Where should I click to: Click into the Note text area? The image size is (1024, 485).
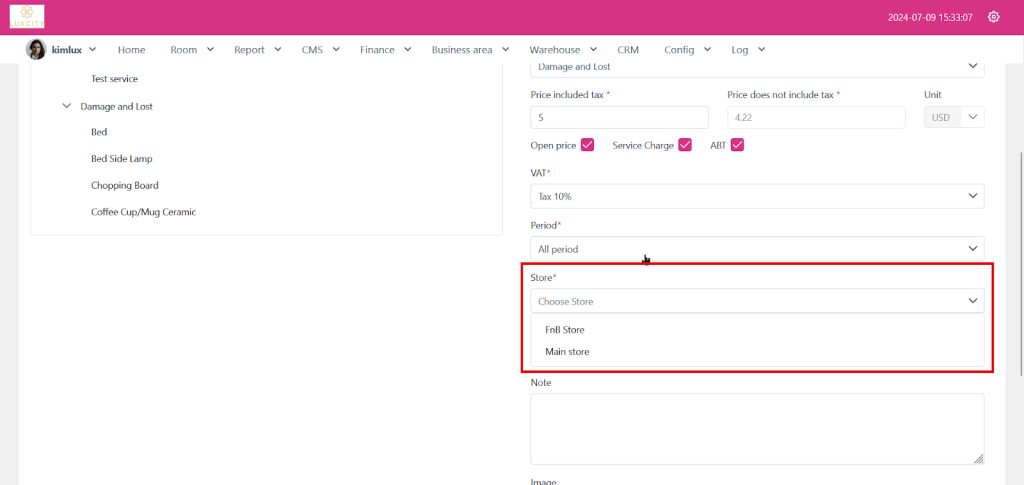[756, 428]
